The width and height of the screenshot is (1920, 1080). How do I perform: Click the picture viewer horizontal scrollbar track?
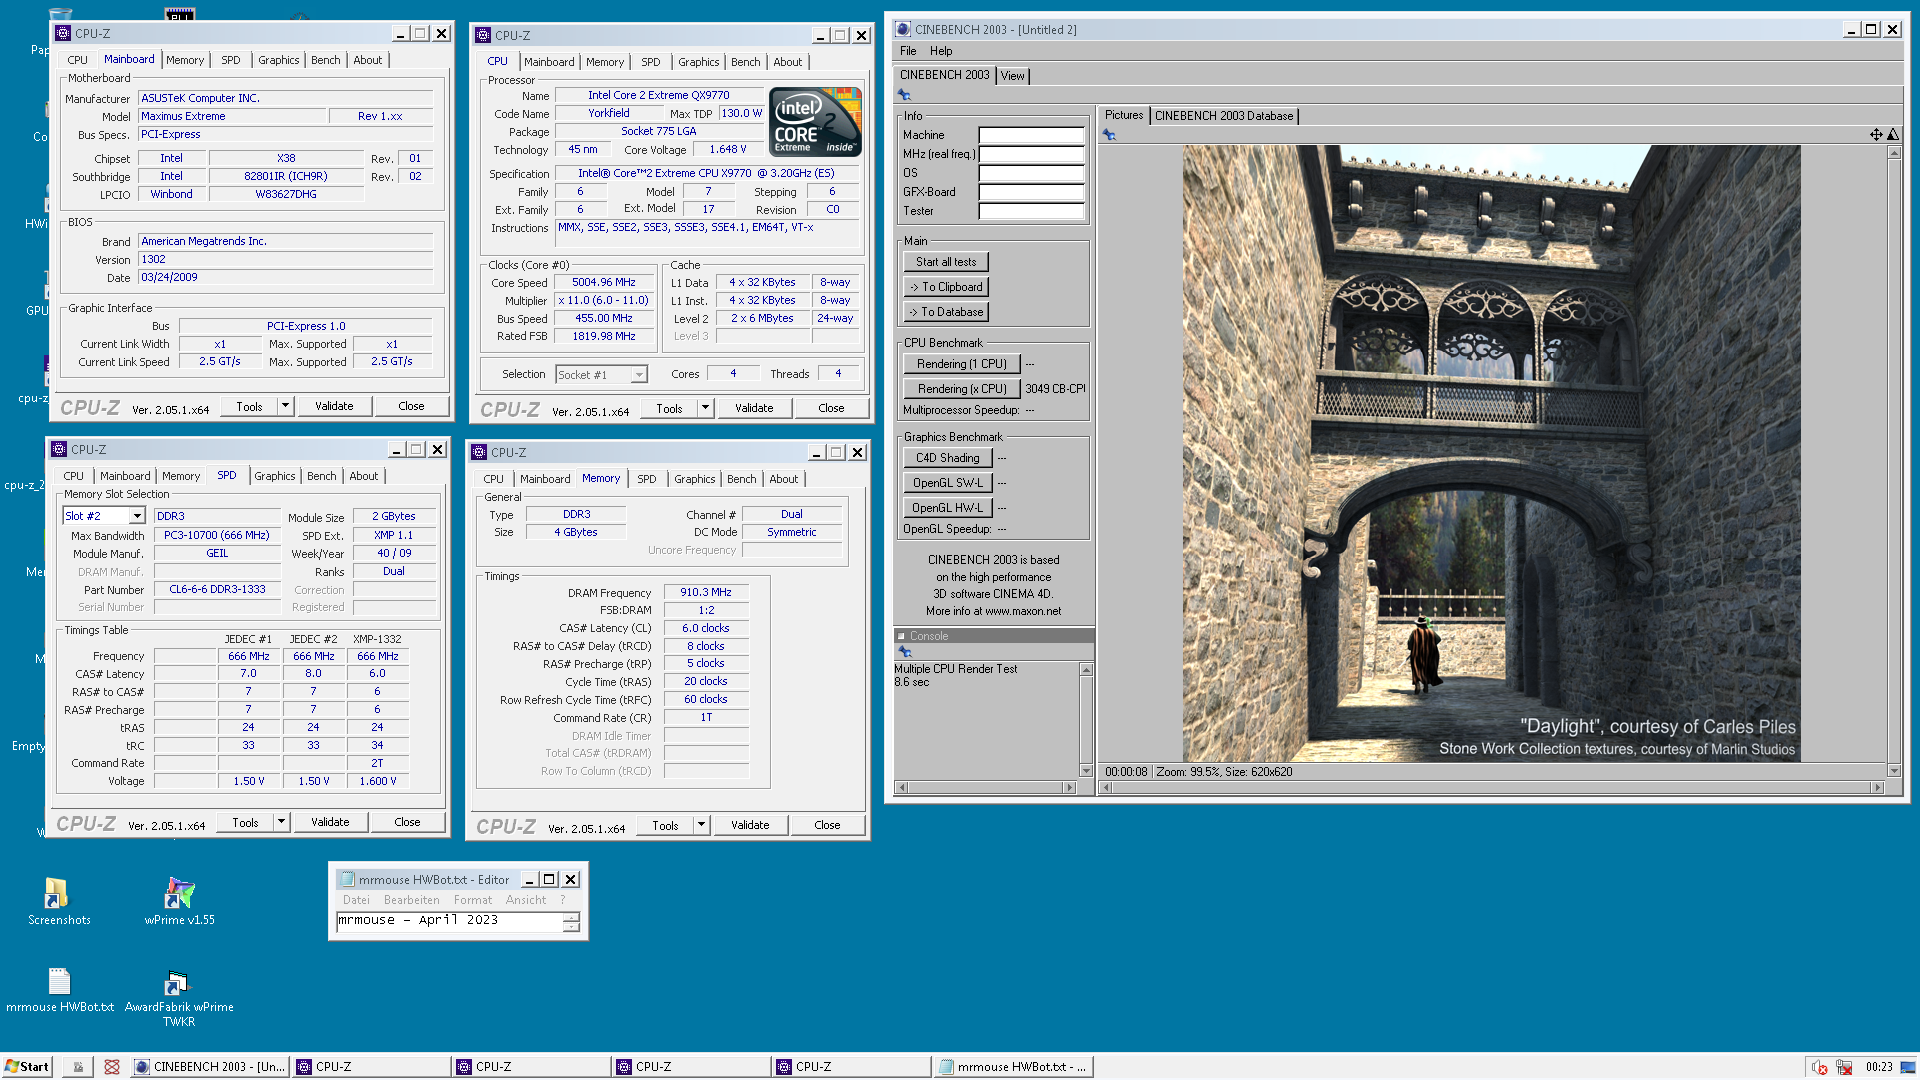(x=1490, y=788)
